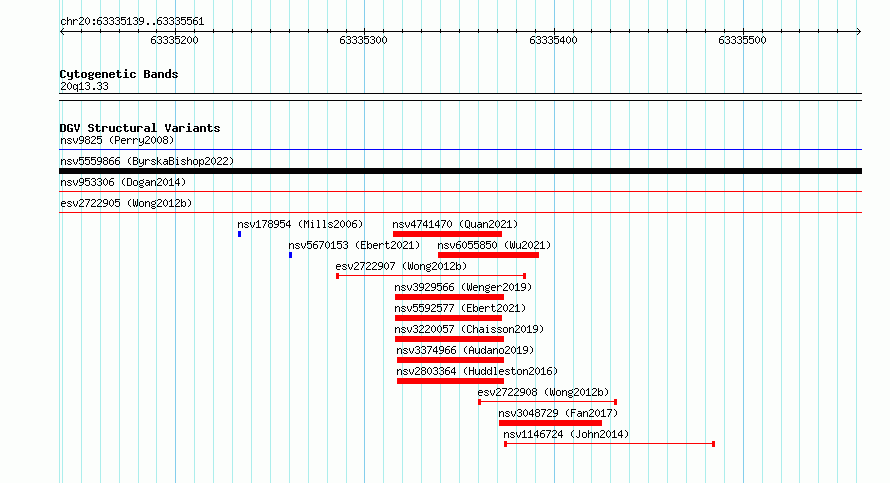Click the 63335200 ruler position
Screen dimensions: 890x483
[x=174, y=40]
